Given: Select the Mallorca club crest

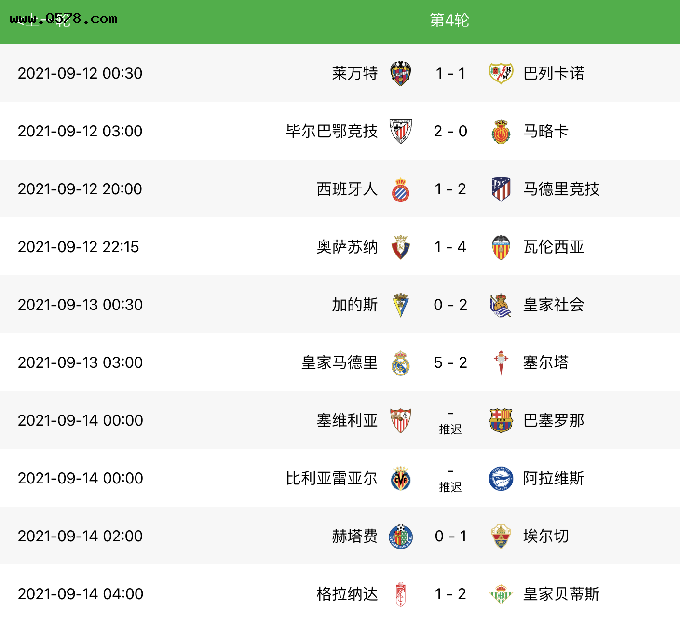Looking at the screenshot, I should tap(501, 131).
